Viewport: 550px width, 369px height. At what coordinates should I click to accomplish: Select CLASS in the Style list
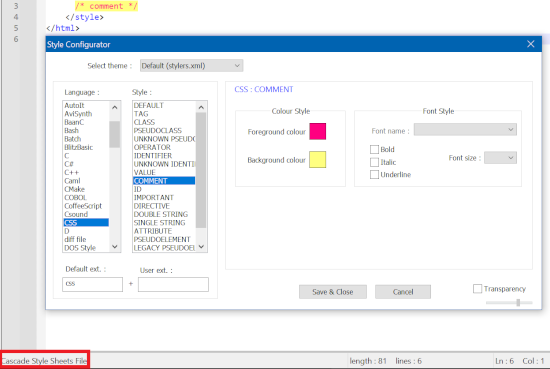[164, 122]
